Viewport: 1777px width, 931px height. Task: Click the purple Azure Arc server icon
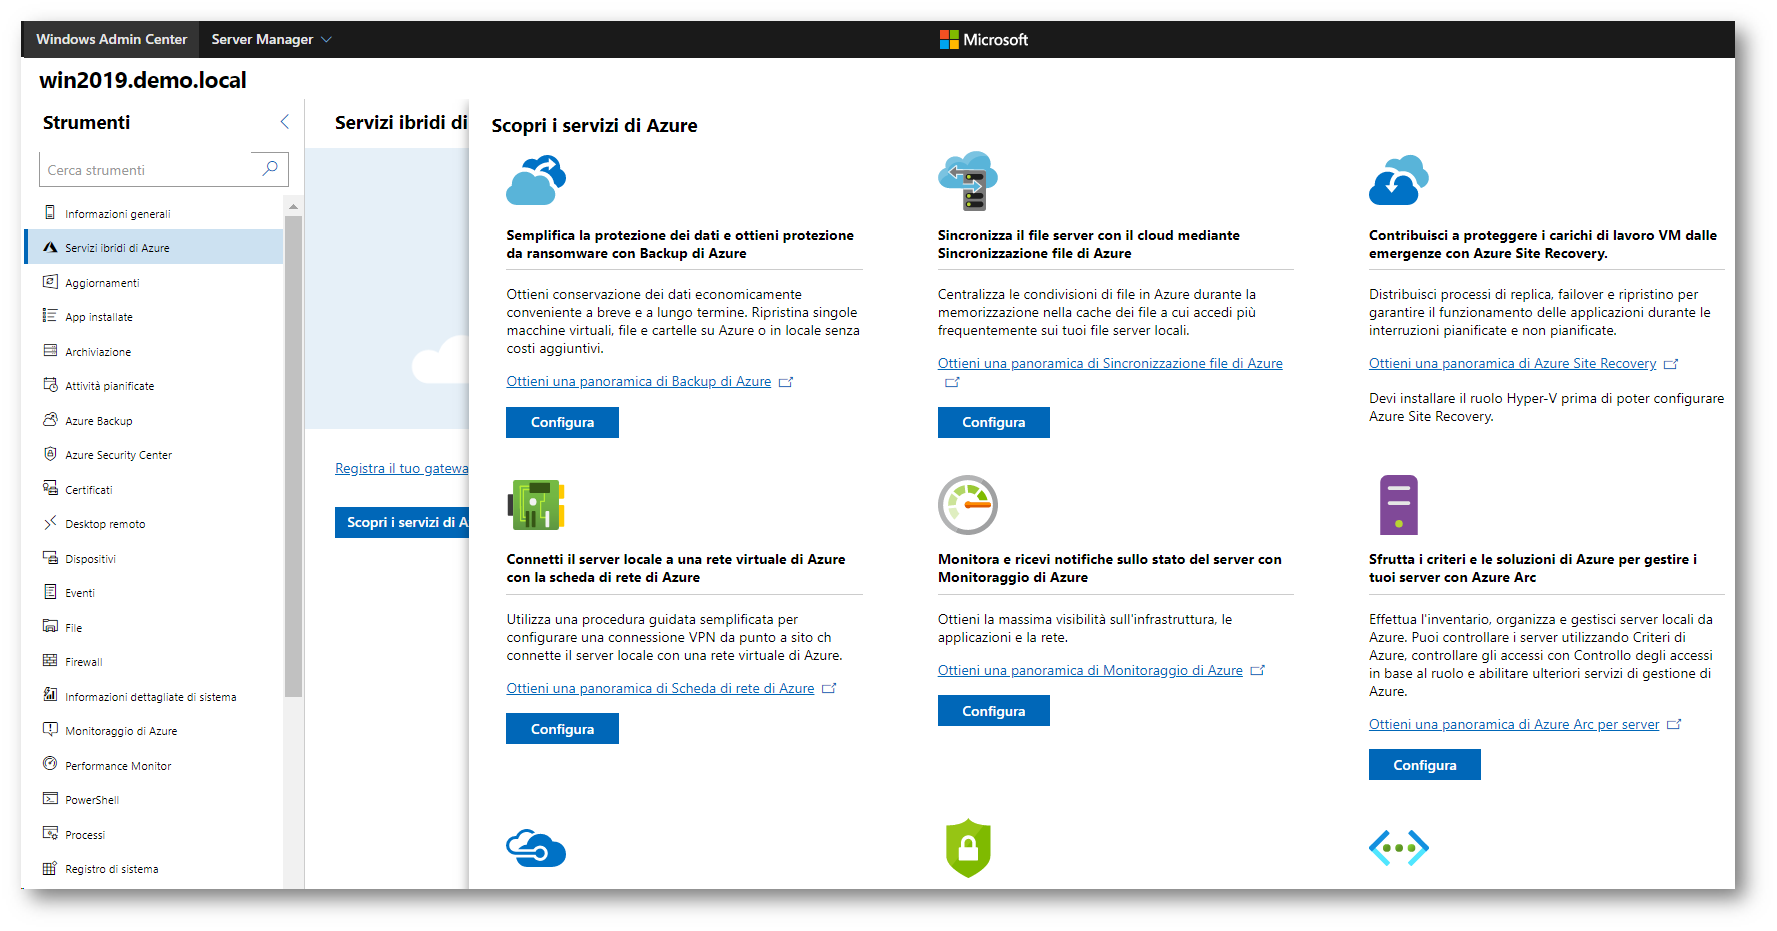click(1398, 505)
